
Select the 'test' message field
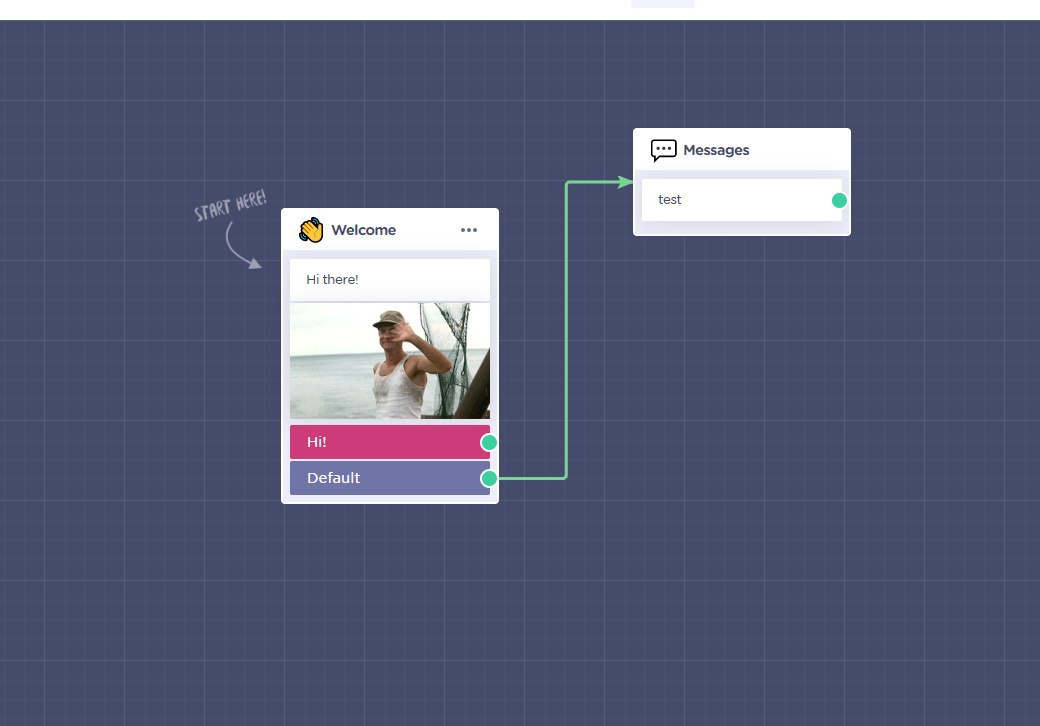click(x=742, y=200)
